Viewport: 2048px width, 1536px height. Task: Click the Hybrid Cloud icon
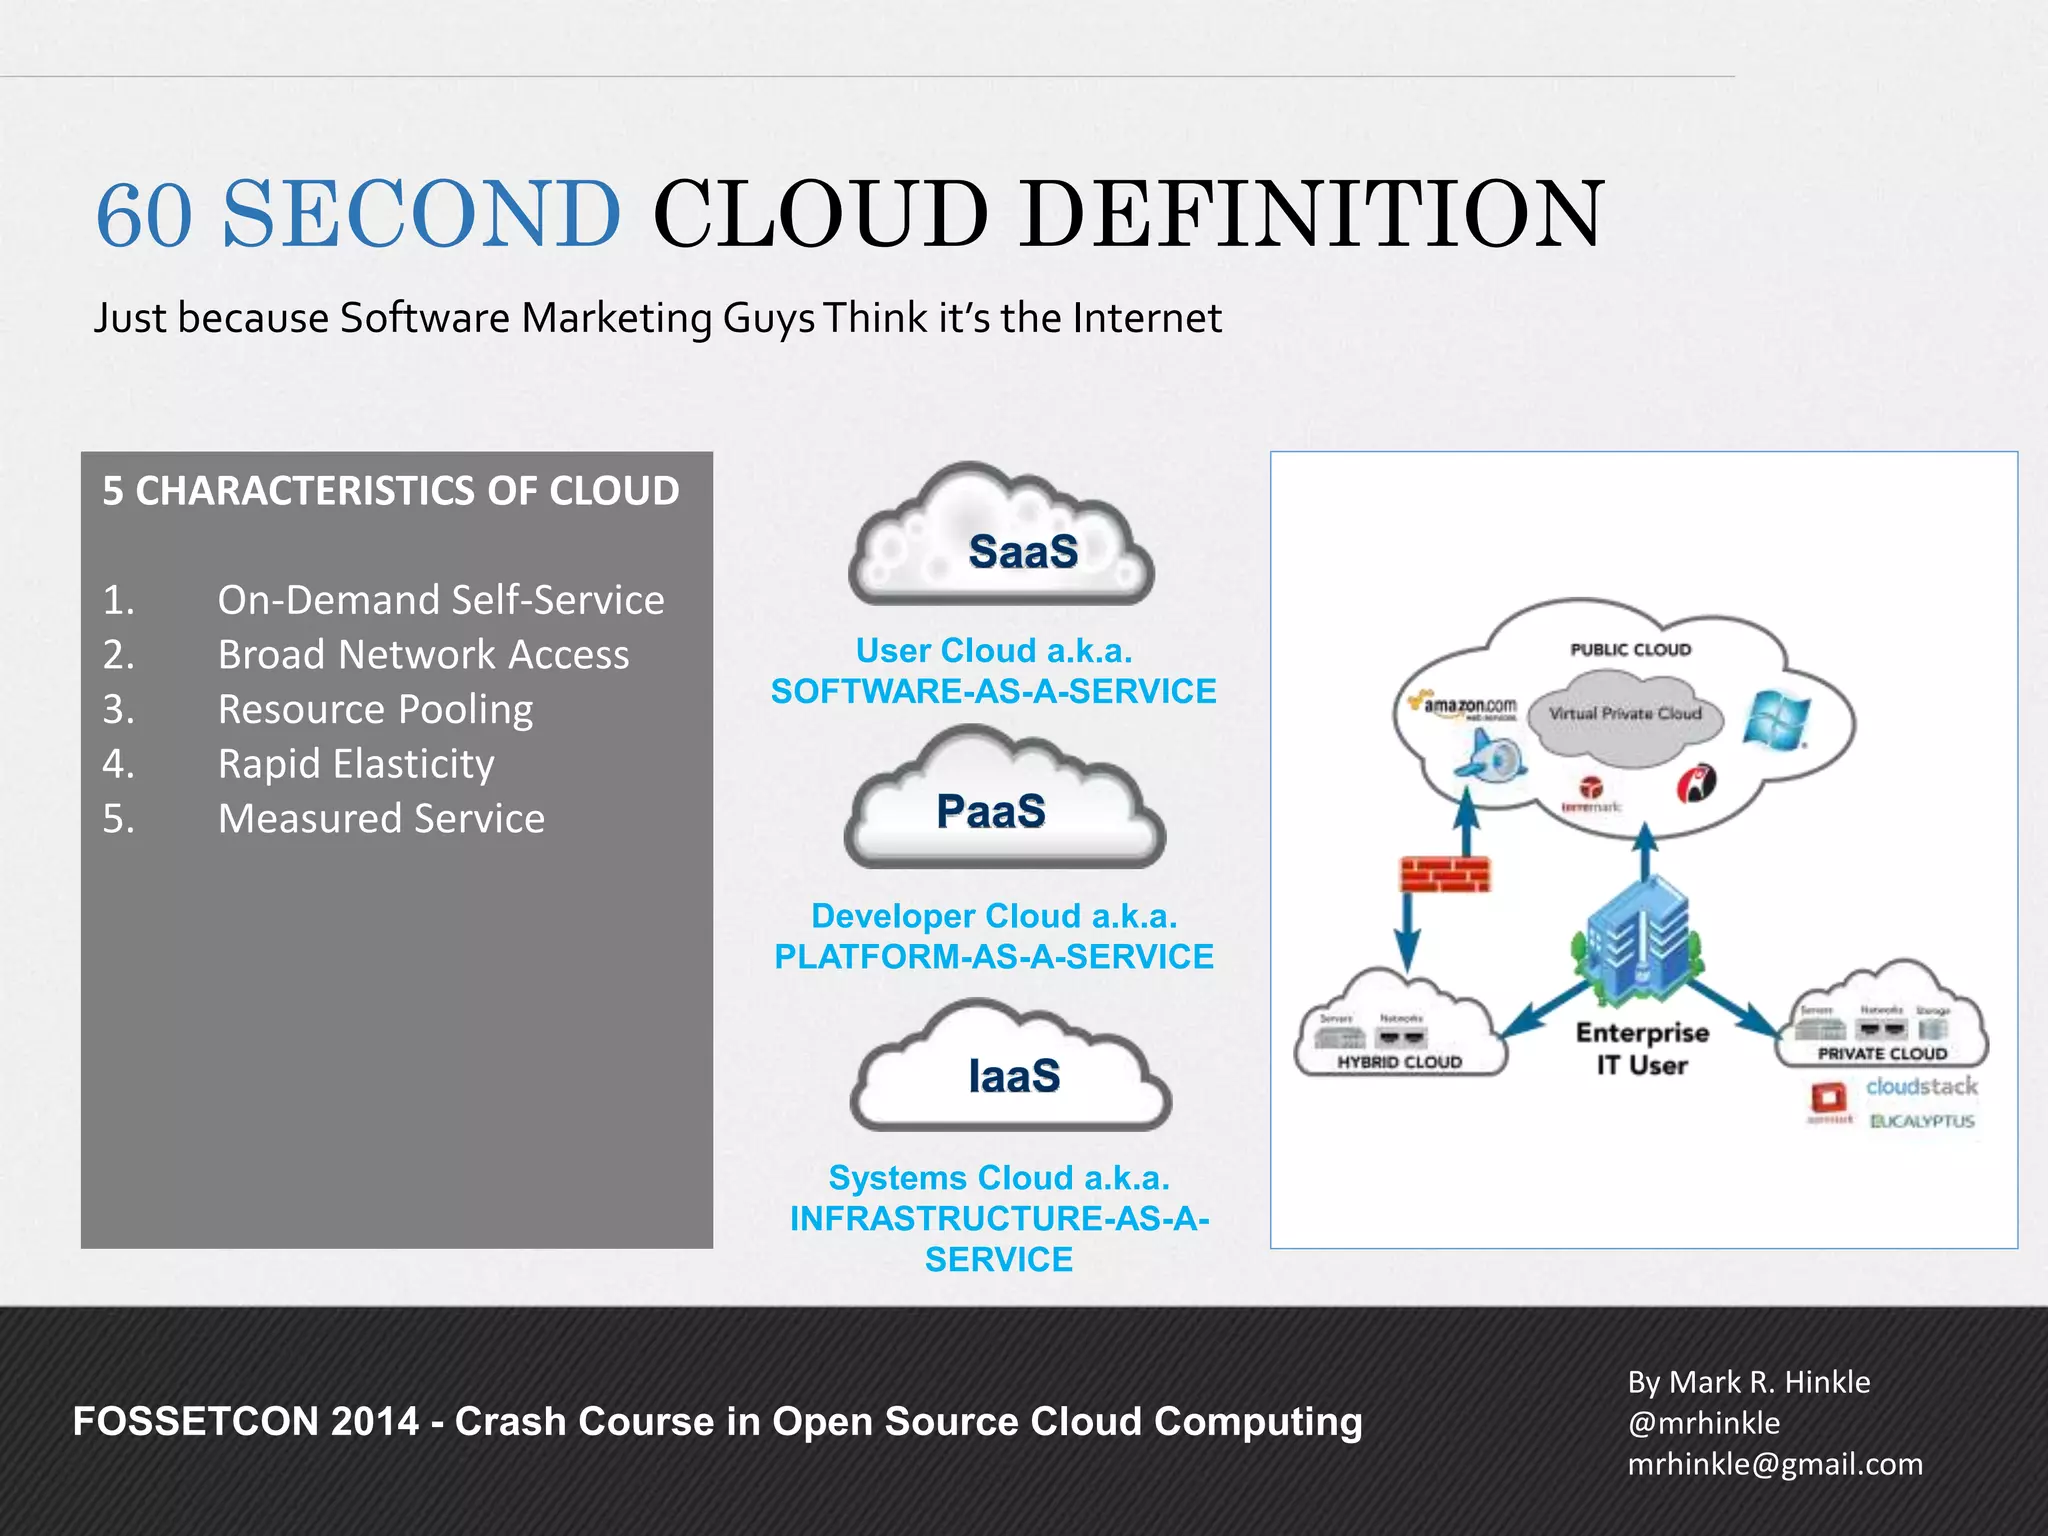[x=1401, y=1024]
